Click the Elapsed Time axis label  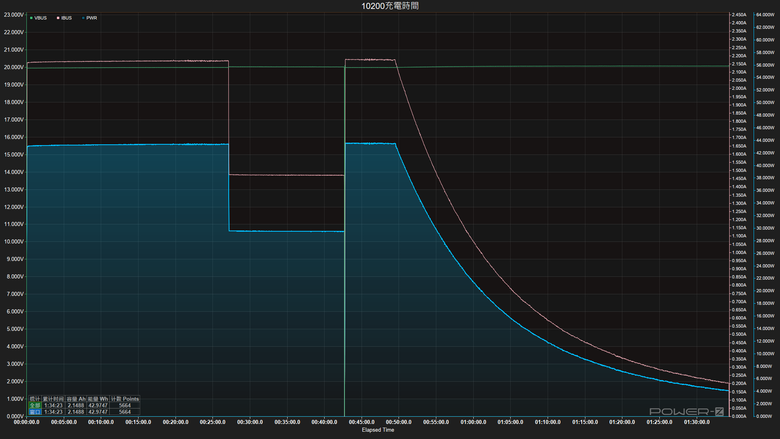[x=378, y=430]
